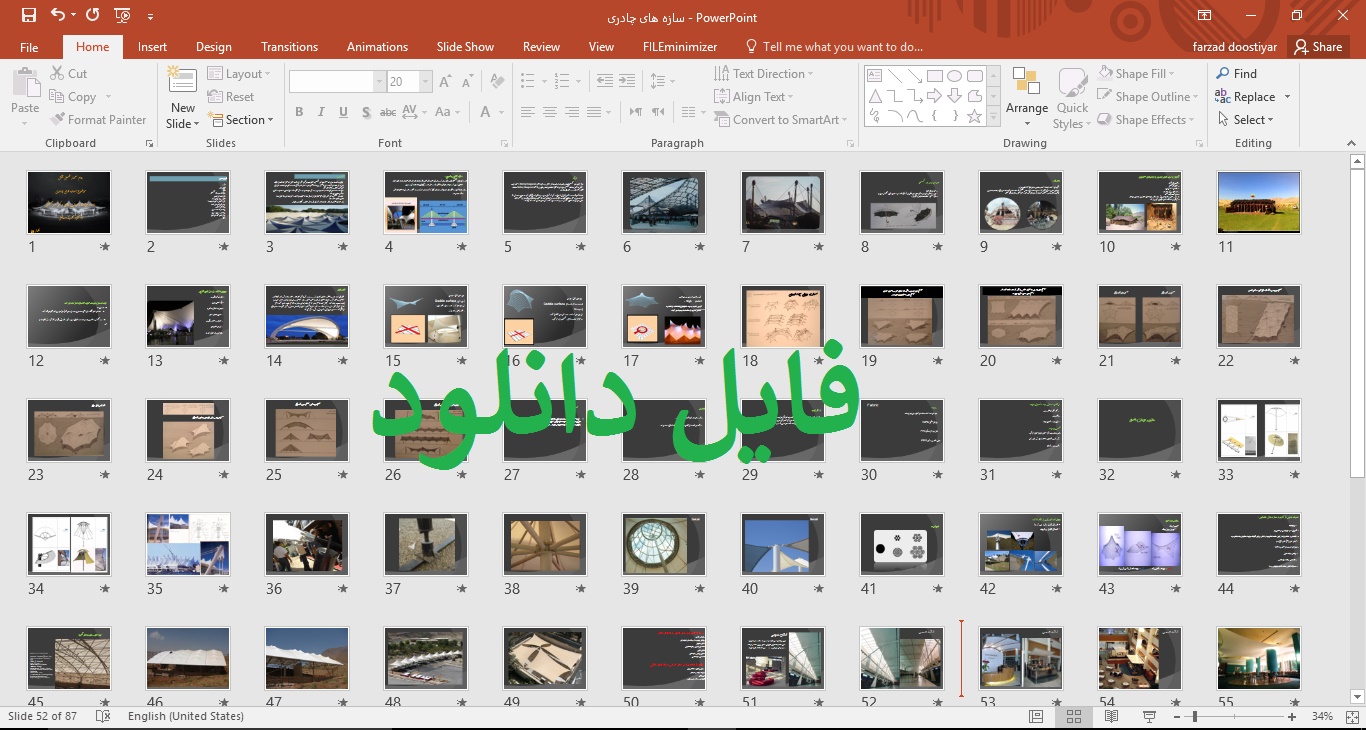
Task: Start slide show from beginning icon
Action: tap(123, 16)
